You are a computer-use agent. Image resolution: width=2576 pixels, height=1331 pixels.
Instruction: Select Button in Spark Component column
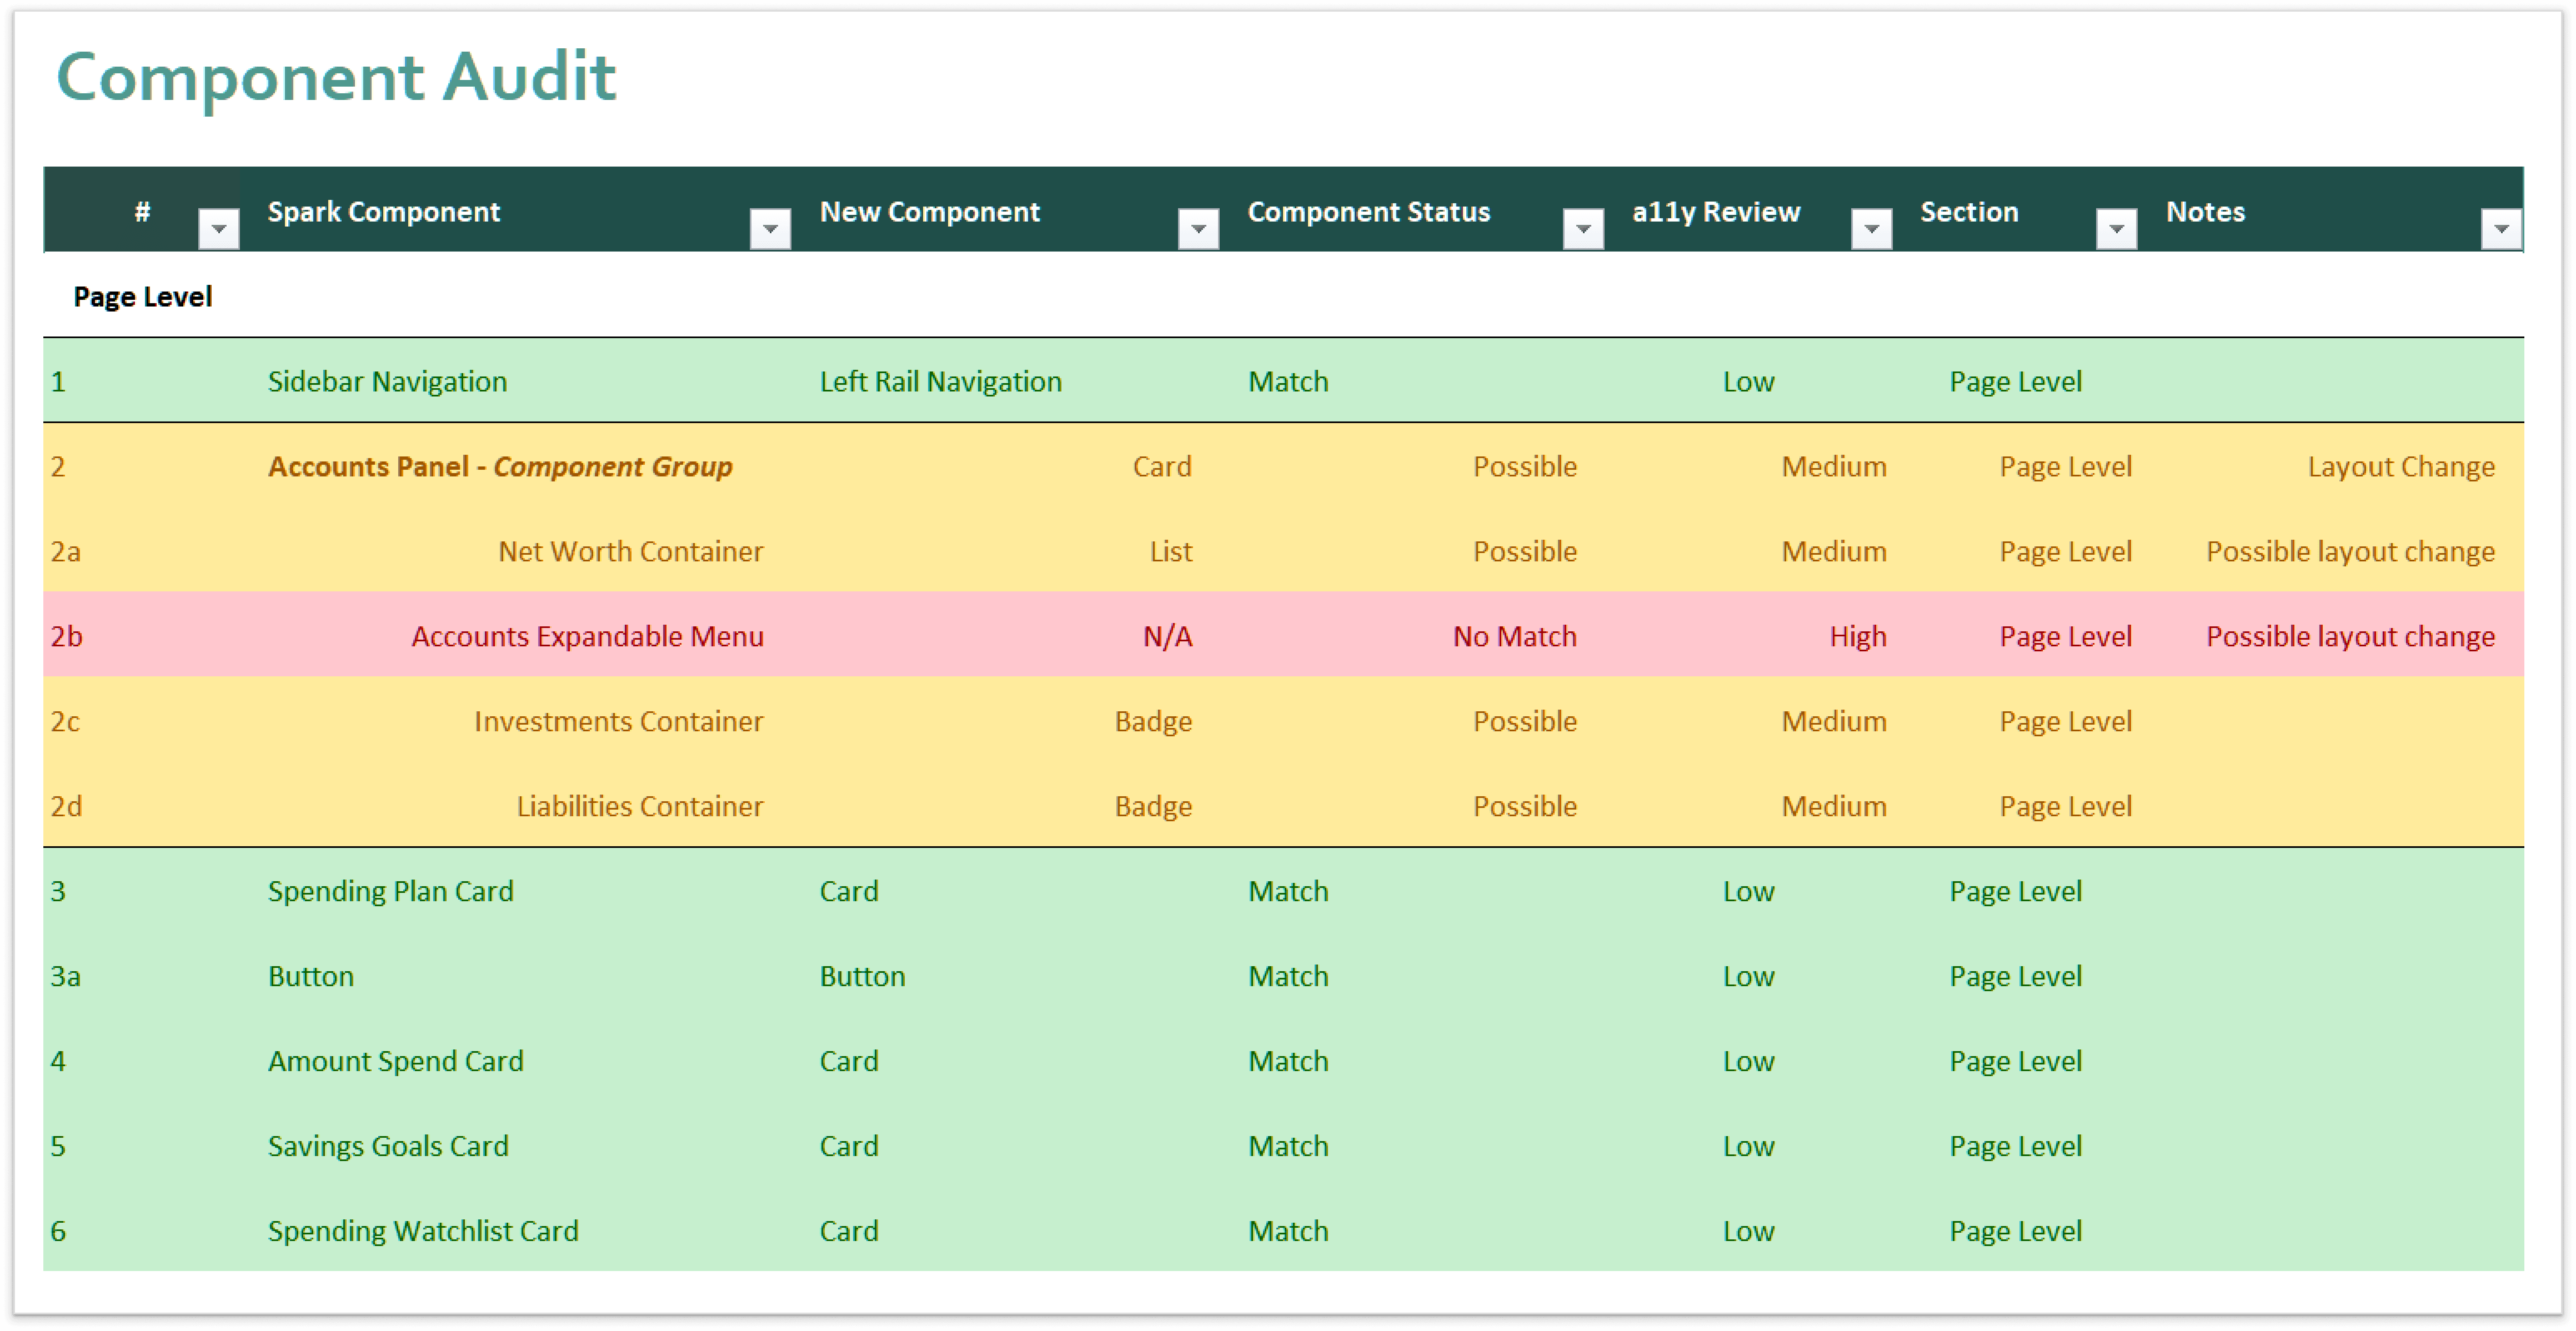click(x=311, y=977)
